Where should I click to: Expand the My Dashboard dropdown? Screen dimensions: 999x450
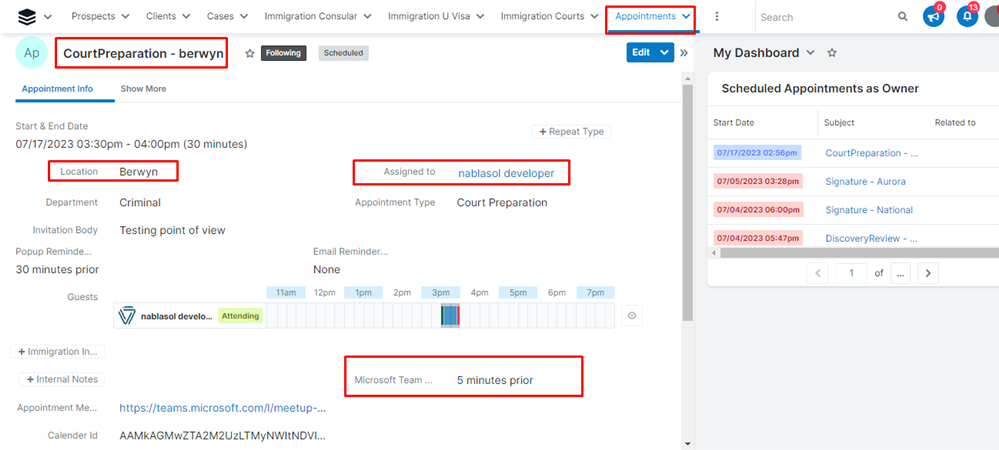click(811, 53)
